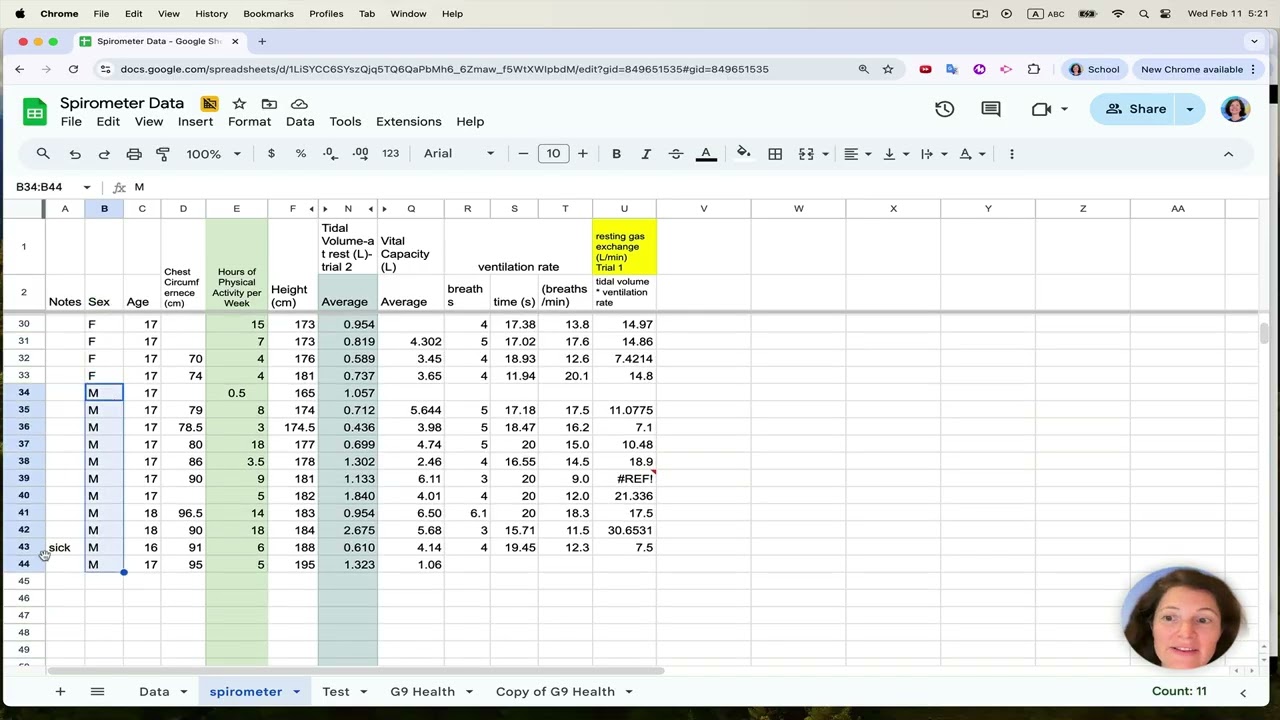This screenshot has height=720, width=1280.
Task: Star the Spirometer Data document
Action: [239, 104]
